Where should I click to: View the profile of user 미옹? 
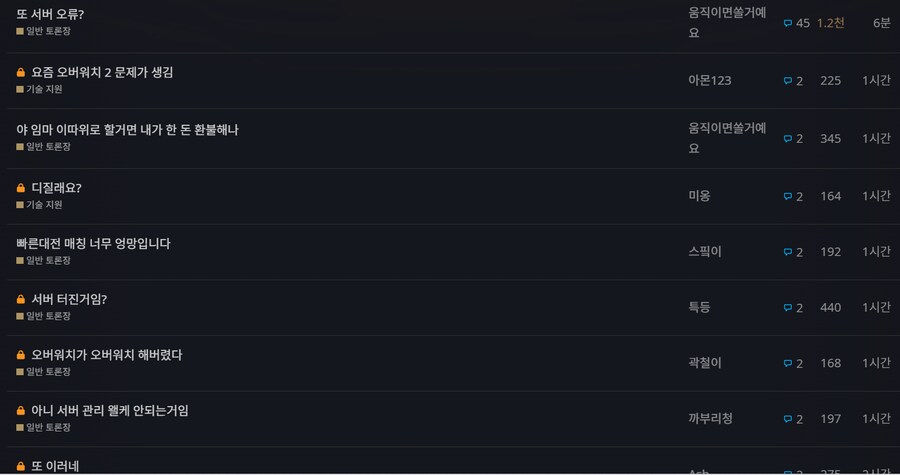click(x=699, y=196)
